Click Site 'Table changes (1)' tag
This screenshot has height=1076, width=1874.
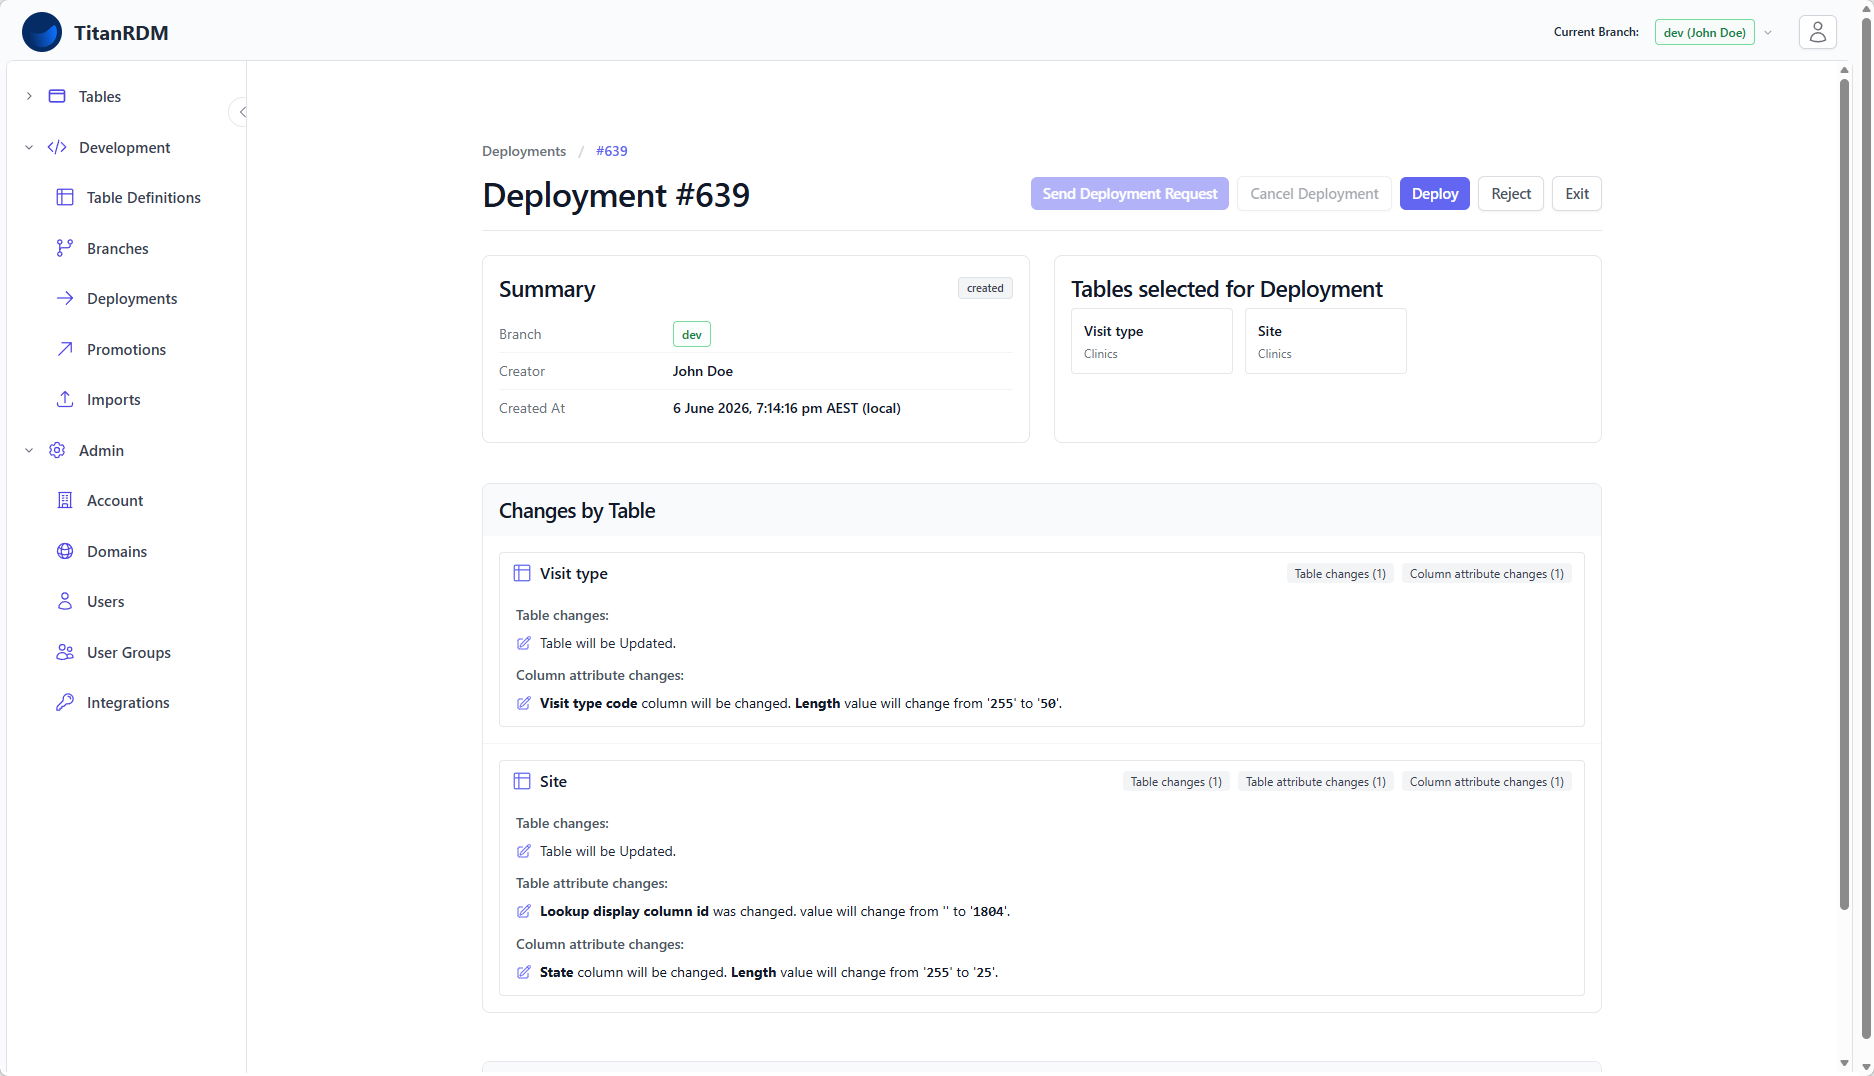point(1176,781)
